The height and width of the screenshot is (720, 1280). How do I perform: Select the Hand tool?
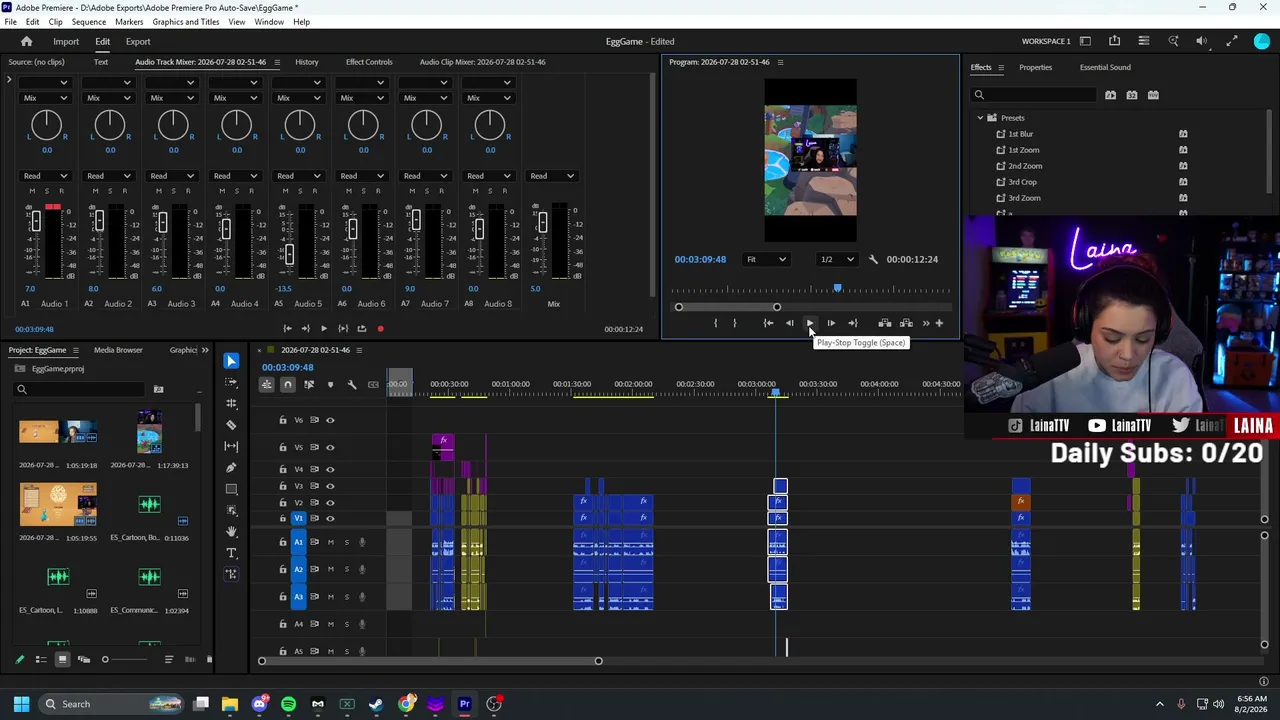[x=231, y=532]
